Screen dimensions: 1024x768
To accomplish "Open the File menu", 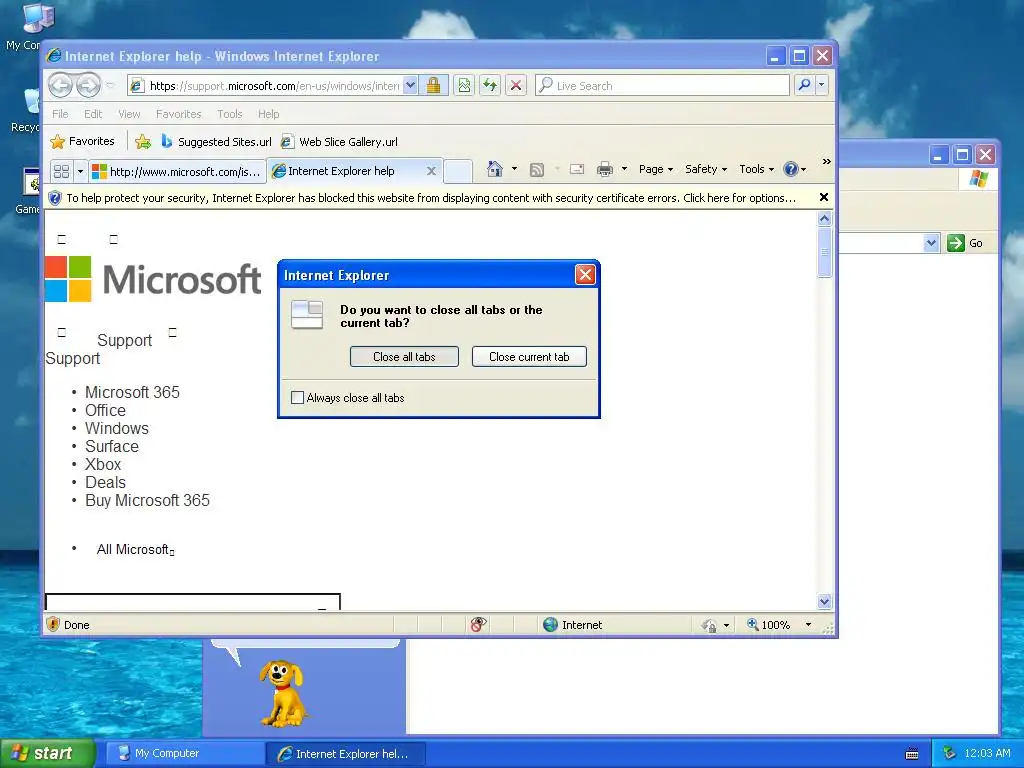I will 60,114.
